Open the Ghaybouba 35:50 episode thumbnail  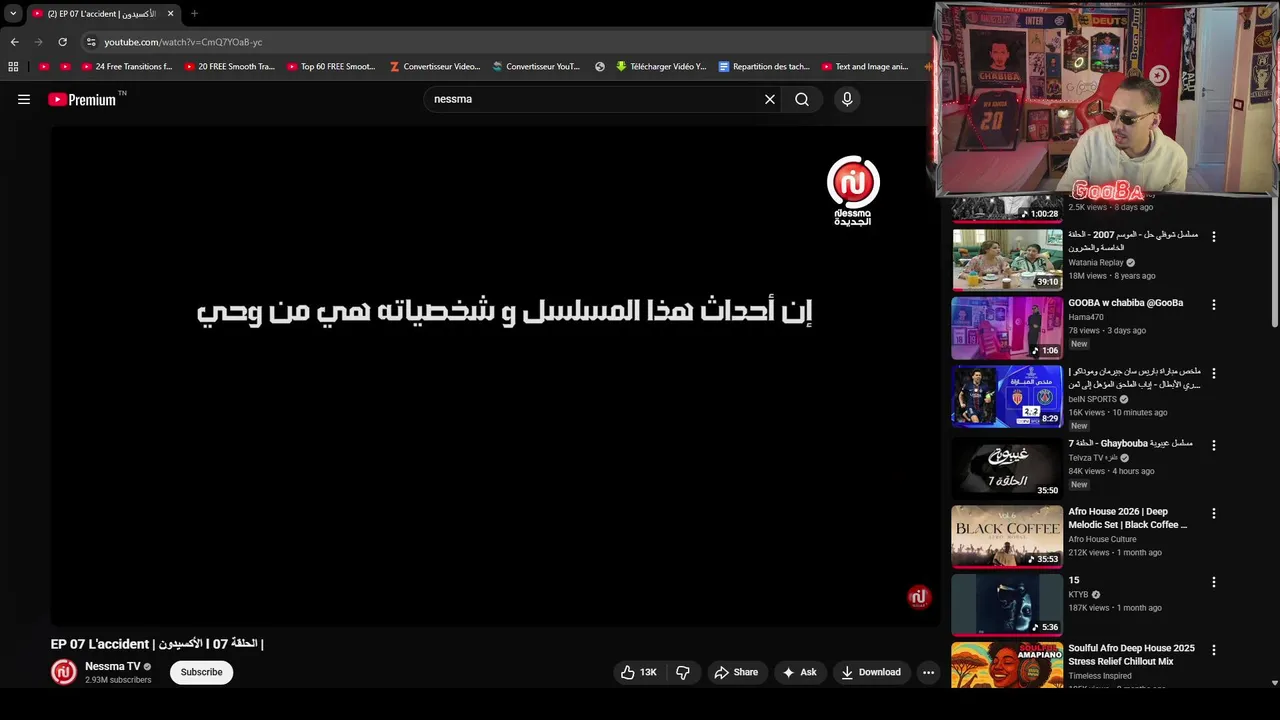click(1007, 467)
